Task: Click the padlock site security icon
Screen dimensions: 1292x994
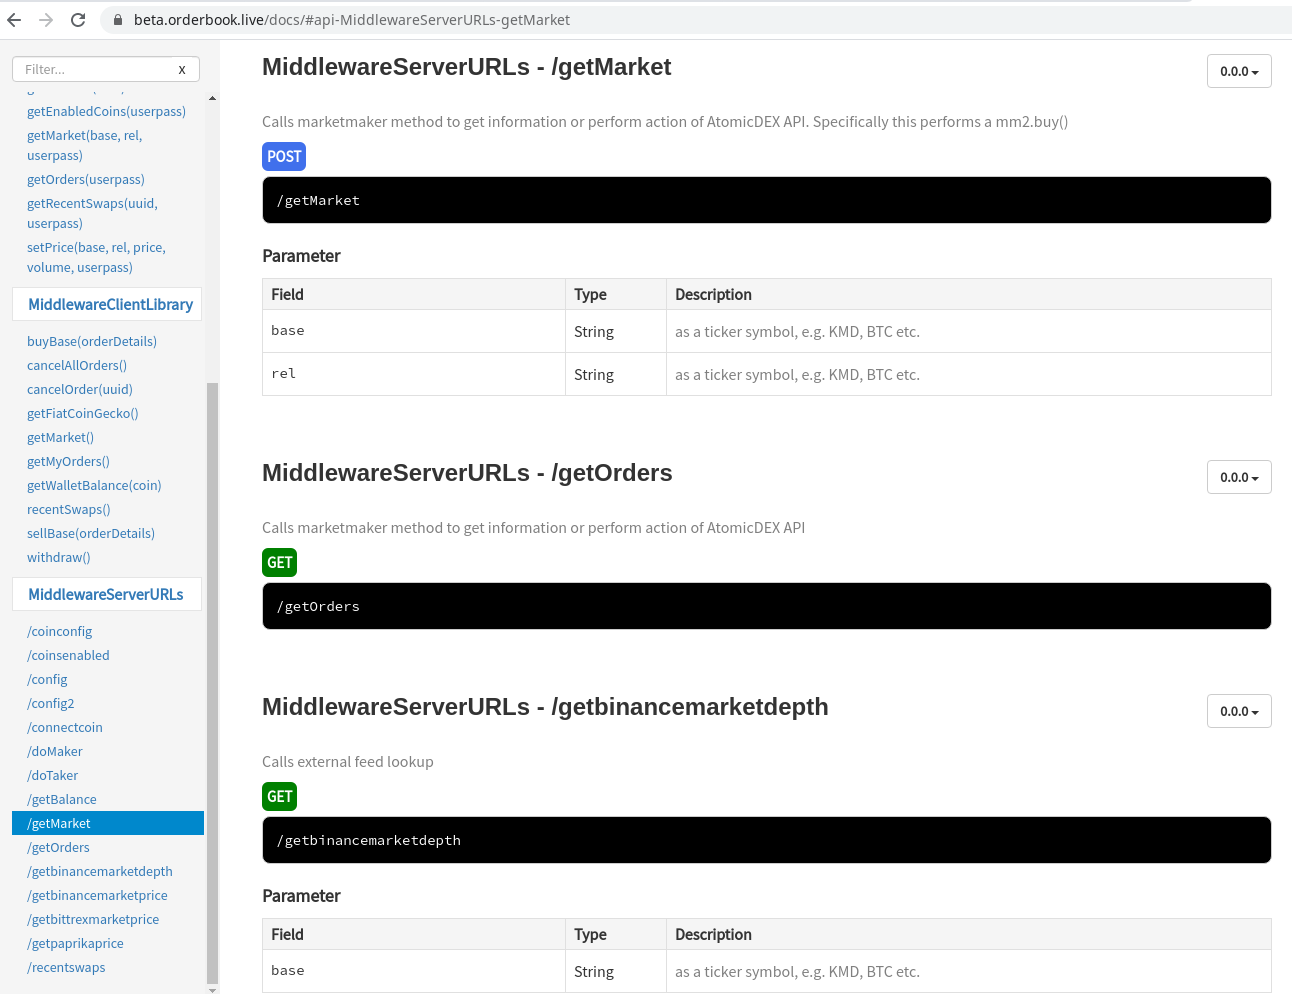Action: click(x=117, y=20)
